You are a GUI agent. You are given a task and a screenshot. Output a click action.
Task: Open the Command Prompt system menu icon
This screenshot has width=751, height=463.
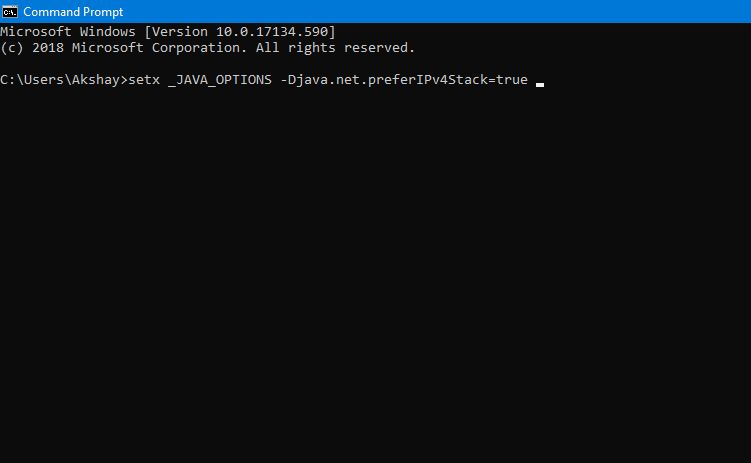(10, 11)
